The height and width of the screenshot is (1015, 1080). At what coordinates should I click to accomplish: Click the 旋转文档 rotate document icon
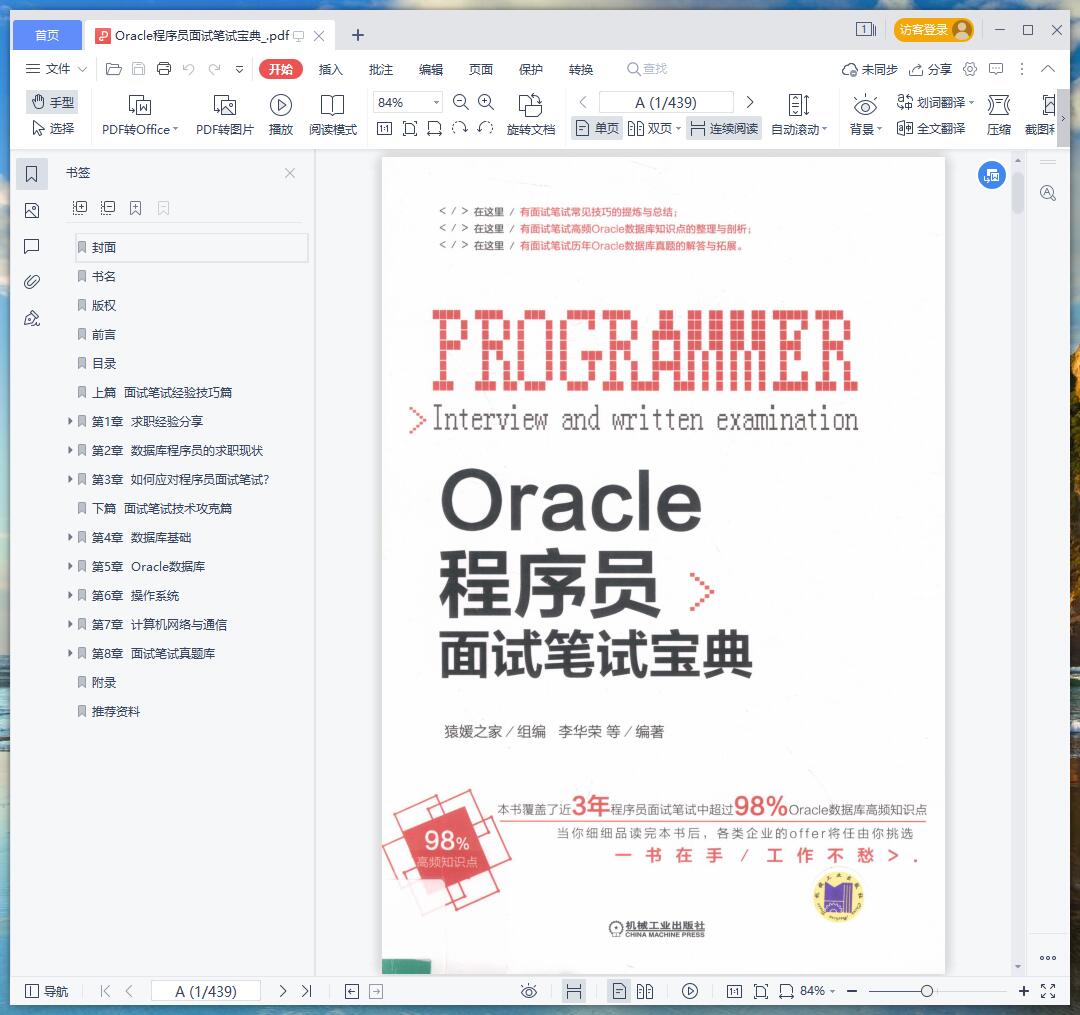(530, 114)
